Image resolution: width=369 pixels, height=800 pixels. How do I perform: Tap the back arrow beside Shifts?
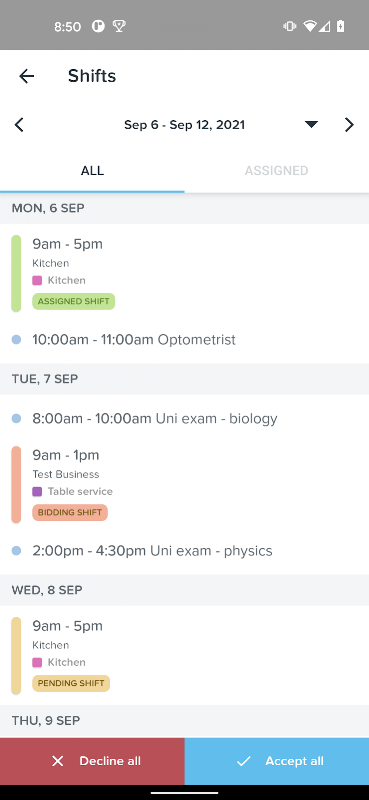[27, 76]
